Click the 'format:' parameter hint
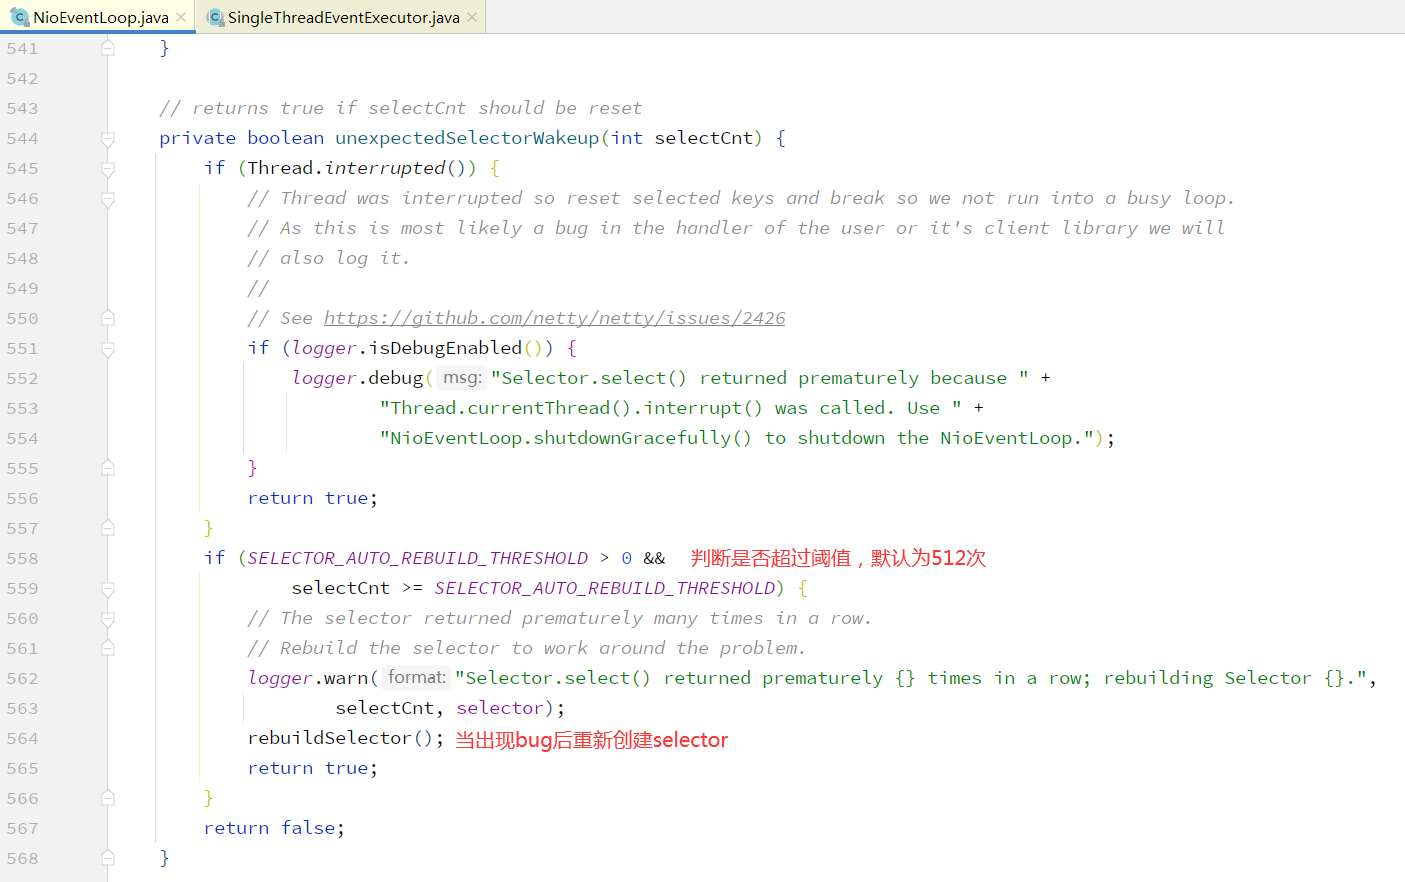The height and width of the screenshot is (882, 1405). click(x=416, y=678)
